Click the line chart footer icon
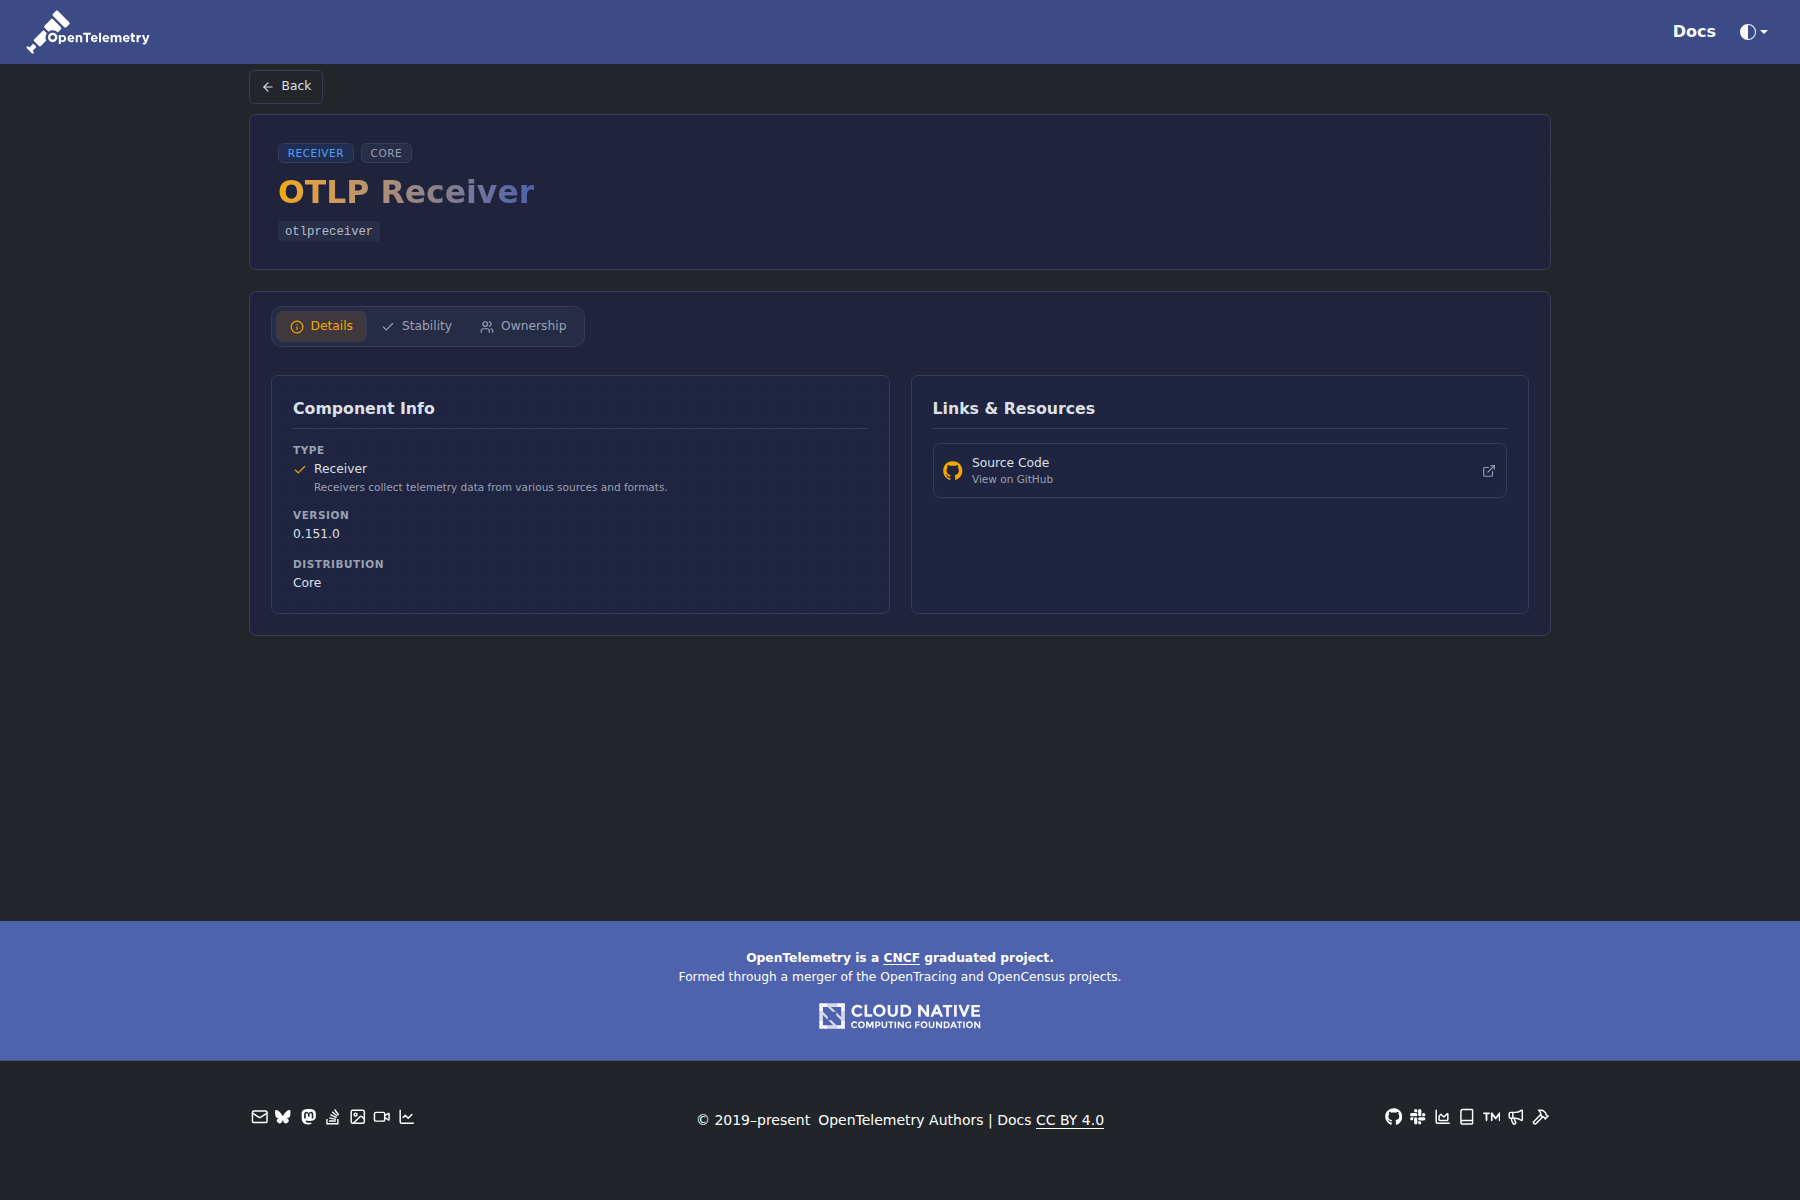This screenshot has height=1200, width=1800. click(406, 1117)
